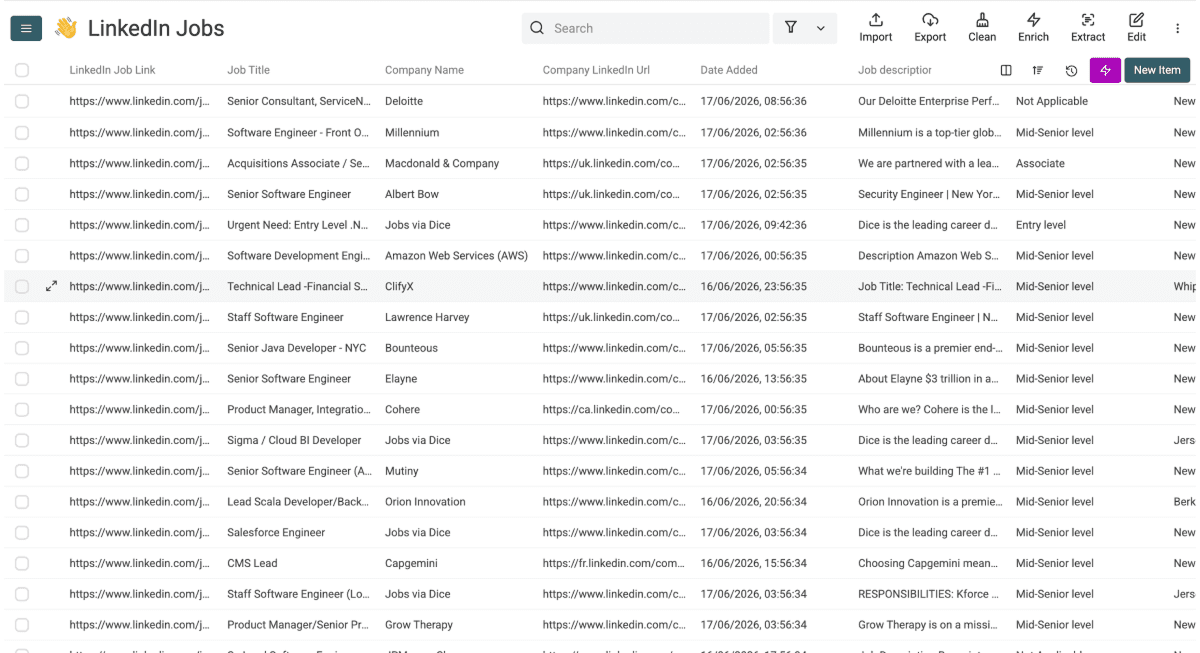This screenshot has width=1200, height=653.
Task: Click the Job description column header
Action: [895, 70]
